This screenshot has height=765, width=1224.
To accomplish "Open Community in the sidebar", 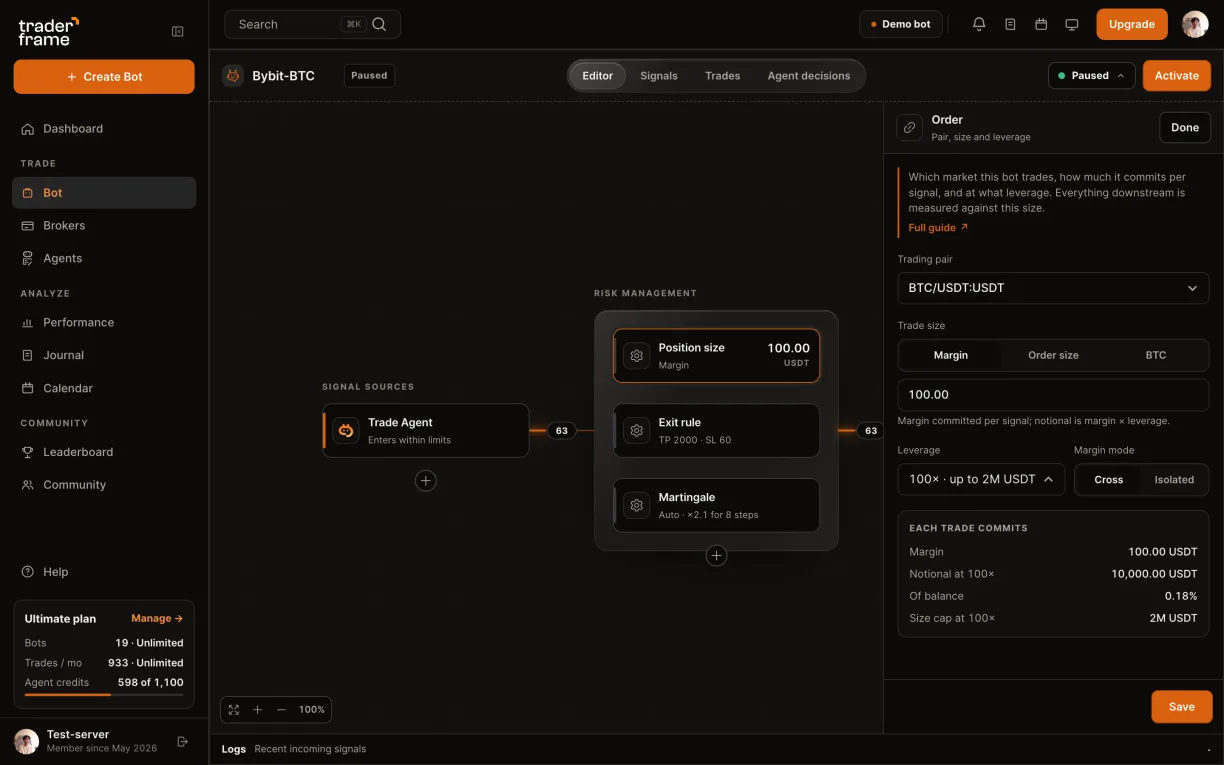I will click(104, 484).
